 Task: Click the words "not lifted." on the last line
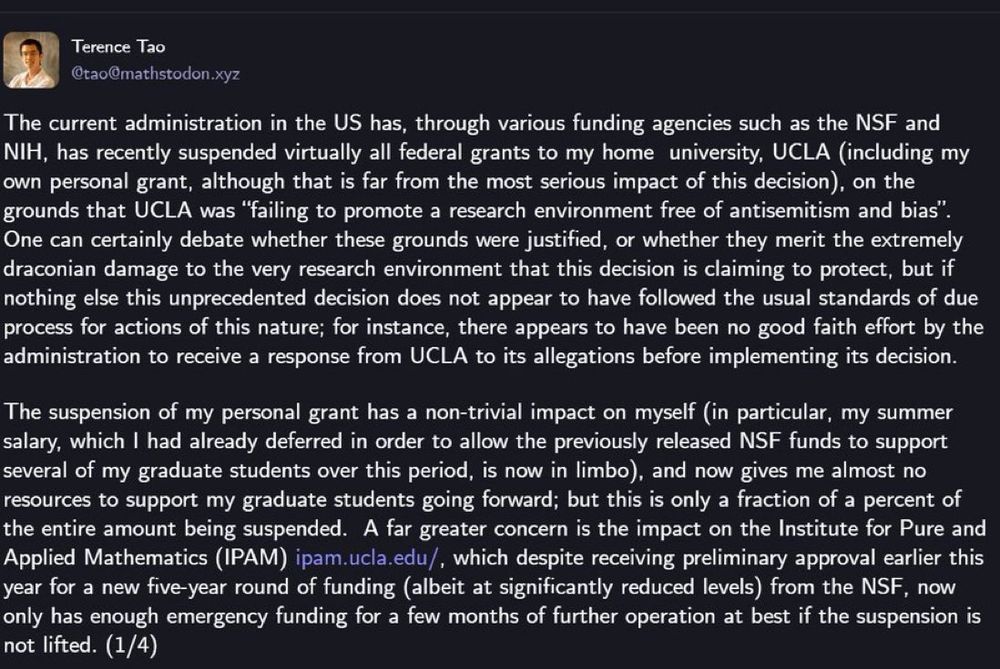[49, 645]
